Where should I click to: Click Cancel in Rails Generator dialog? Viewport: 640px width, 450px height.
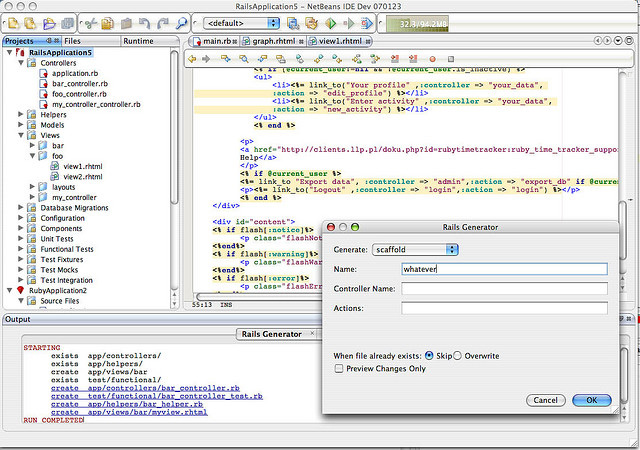point(545,400)
